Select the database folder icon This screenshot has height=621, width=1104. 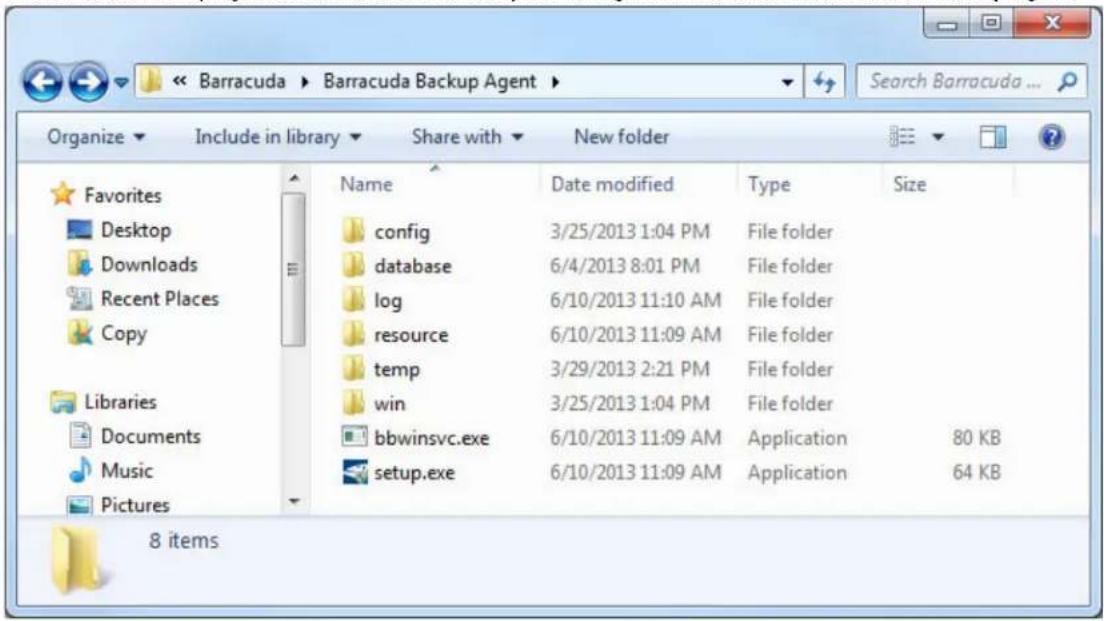pyautogui.click(x=353, y=265)
